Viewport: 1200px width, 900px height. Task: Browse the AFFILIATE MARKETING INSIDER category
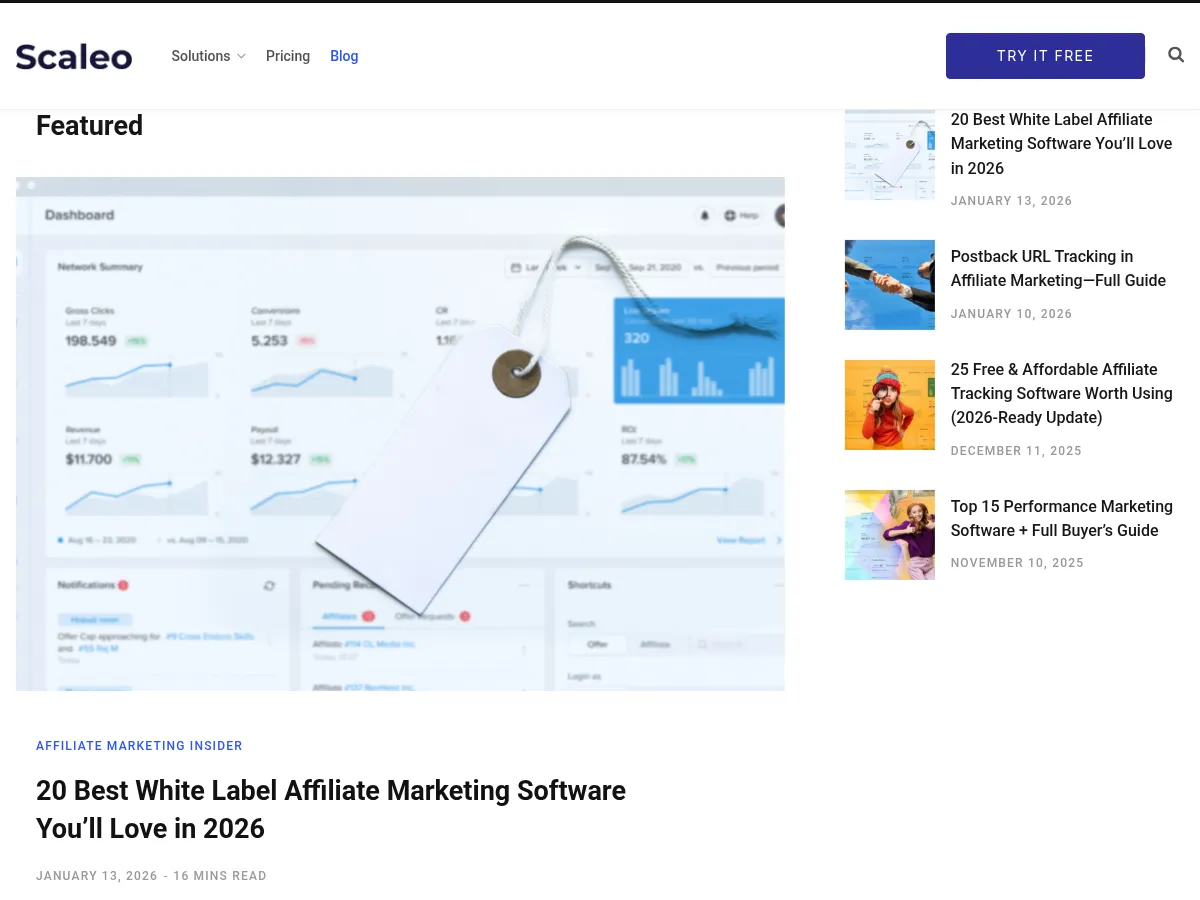coord(139,746)
